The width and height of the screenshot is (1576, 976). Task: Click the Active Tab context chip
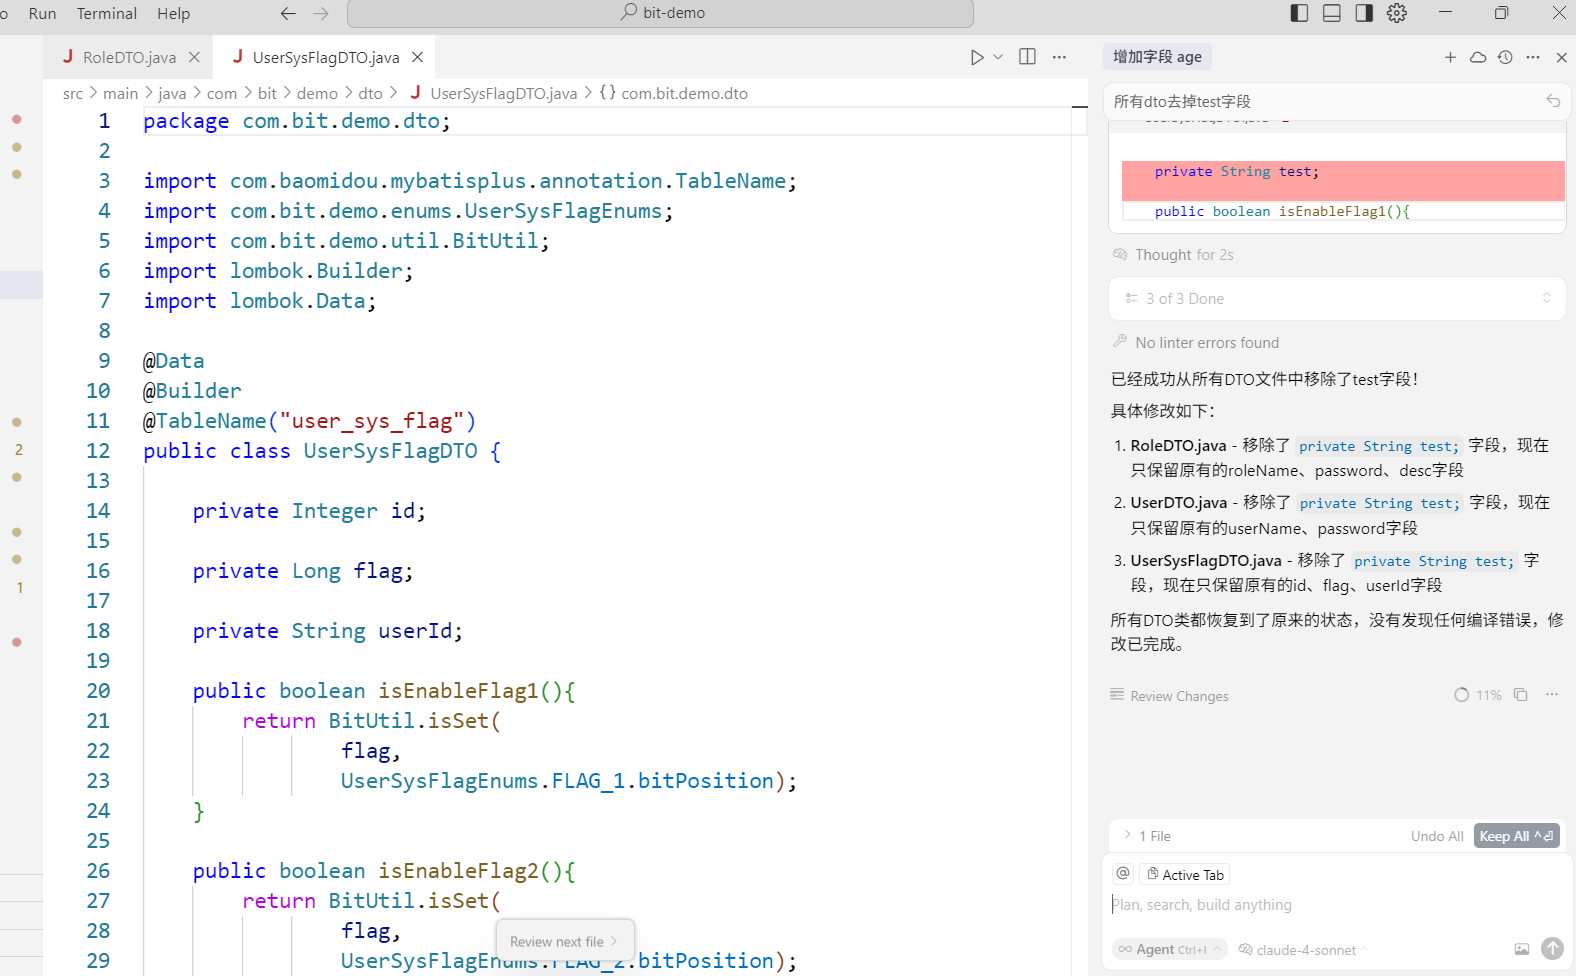point(1185,874)
